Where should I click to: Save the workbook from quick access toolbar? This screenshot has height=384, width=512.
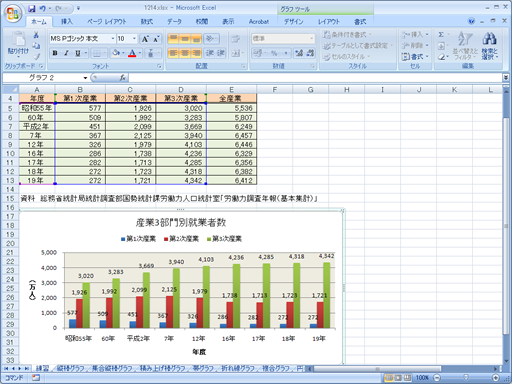pos(32,8)
